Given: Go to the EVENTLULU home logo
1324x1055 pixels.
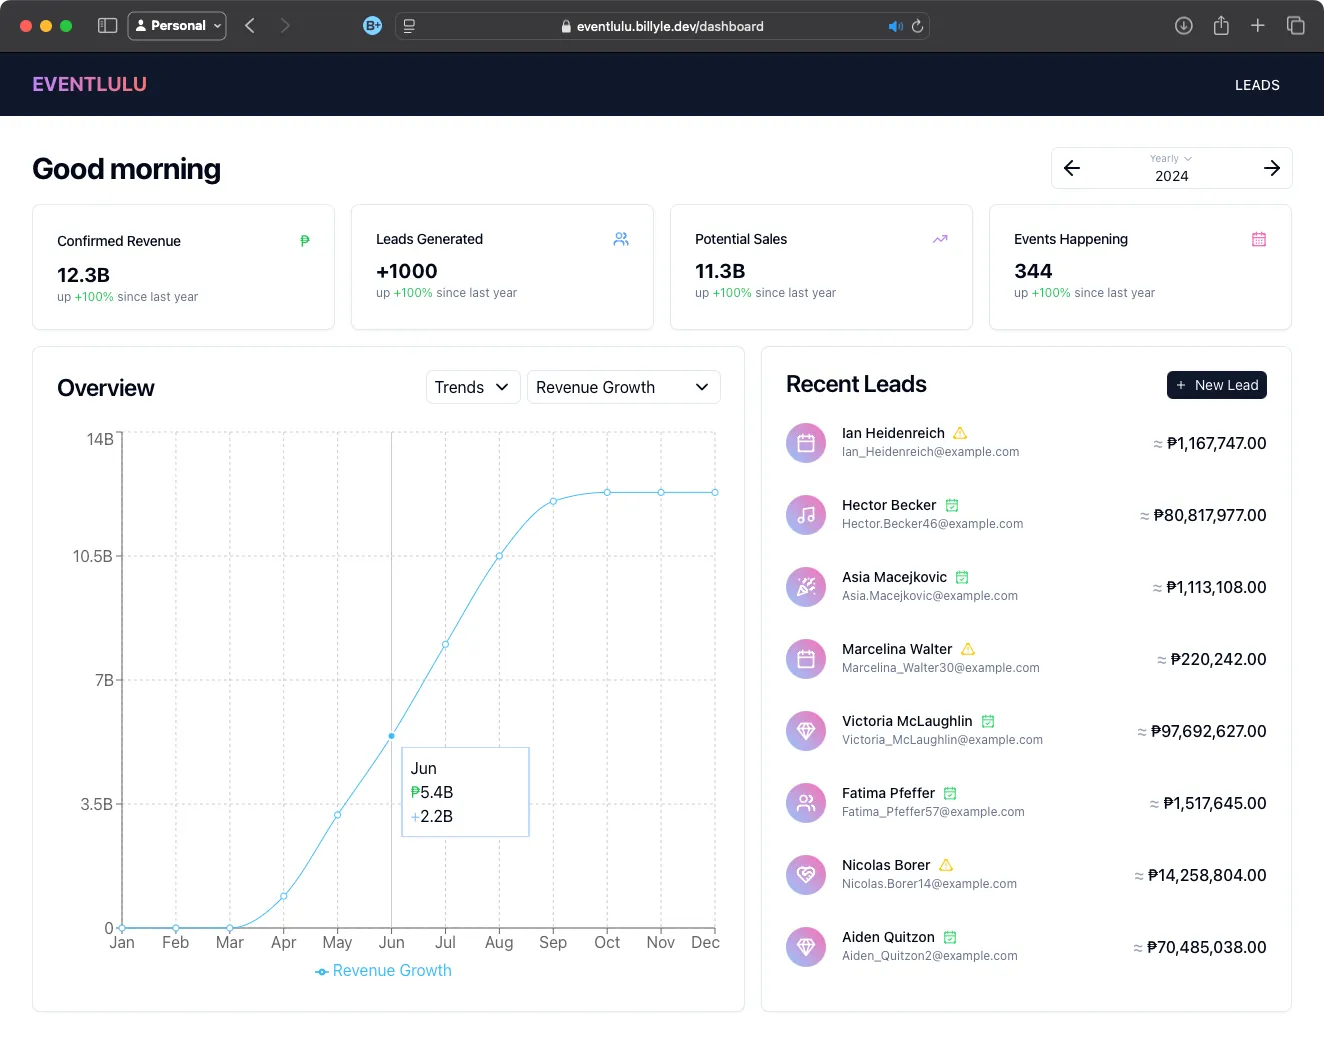Looking at the screenshot, I should (89, 84).
